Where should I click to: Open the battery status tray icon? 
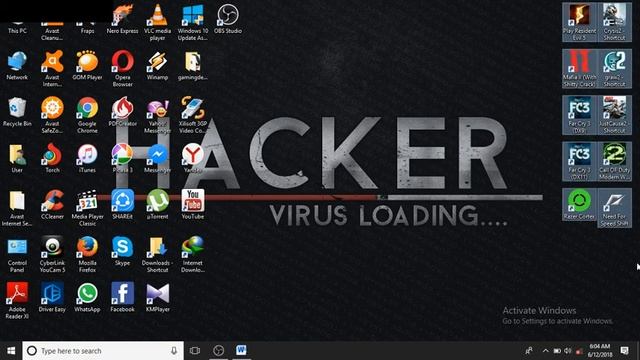point(557,351)
